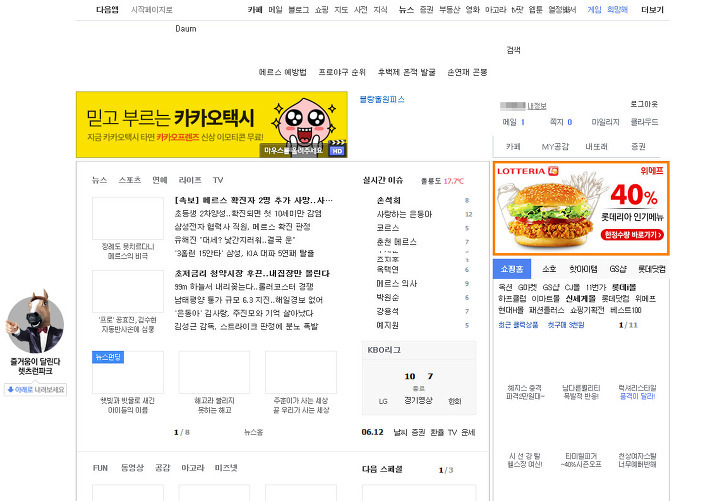Open 쇼핑 in the top navigation bar

[x=321, y=10]
